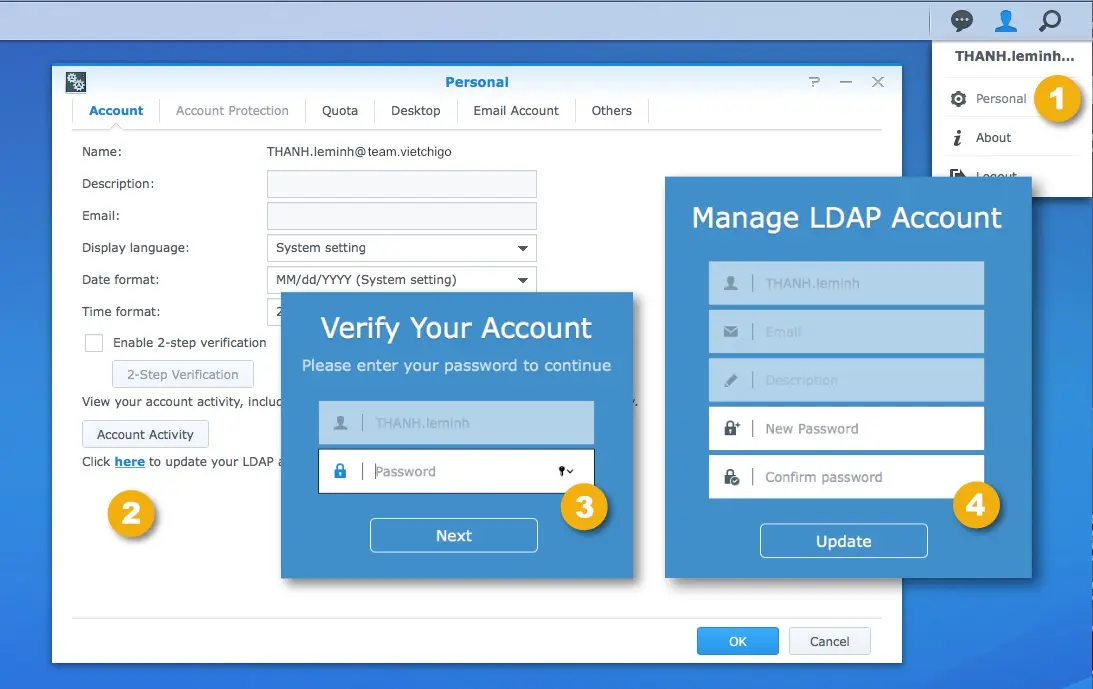Select About in user menu

click(993, 138)
